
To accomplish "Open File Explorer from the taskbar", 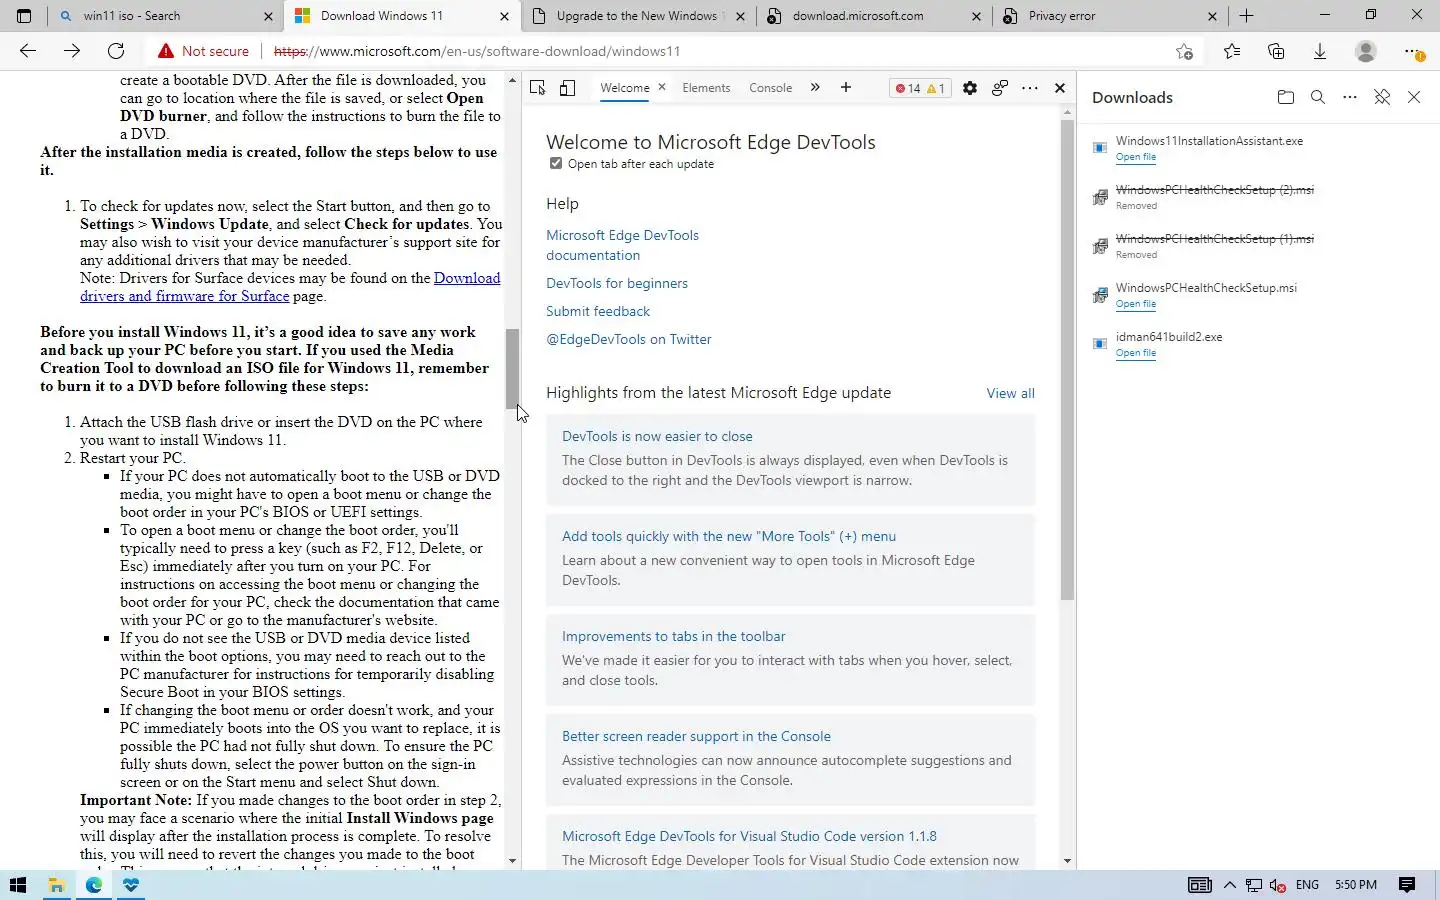I will [x=56, y=885].
